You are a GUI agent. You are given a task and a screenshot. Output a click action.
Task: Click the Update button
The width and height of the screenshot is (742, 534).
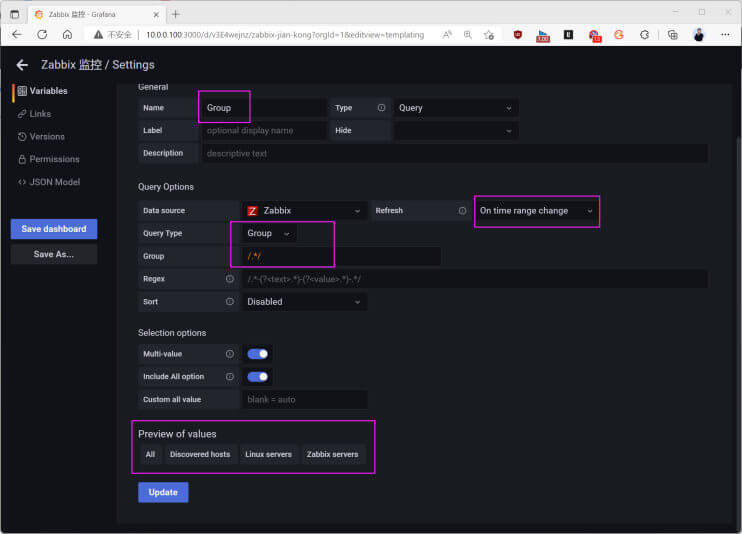[163, 492]
